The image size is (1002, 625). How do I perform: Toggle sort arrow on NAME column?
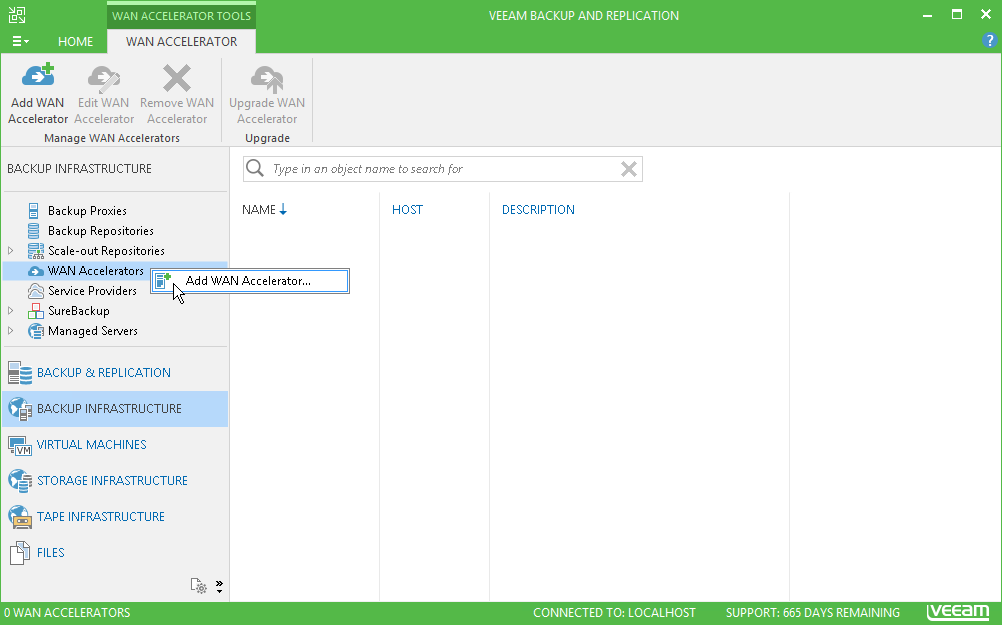[x=283, y=210]
